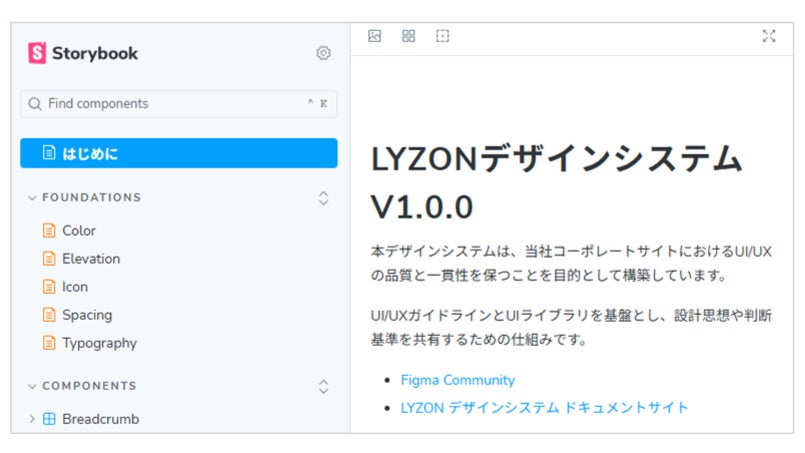This screenshot has width=805, height=453.
Task: Click the LYZONデザインシステム V1.0.0 heading
Action: point(557,182)
